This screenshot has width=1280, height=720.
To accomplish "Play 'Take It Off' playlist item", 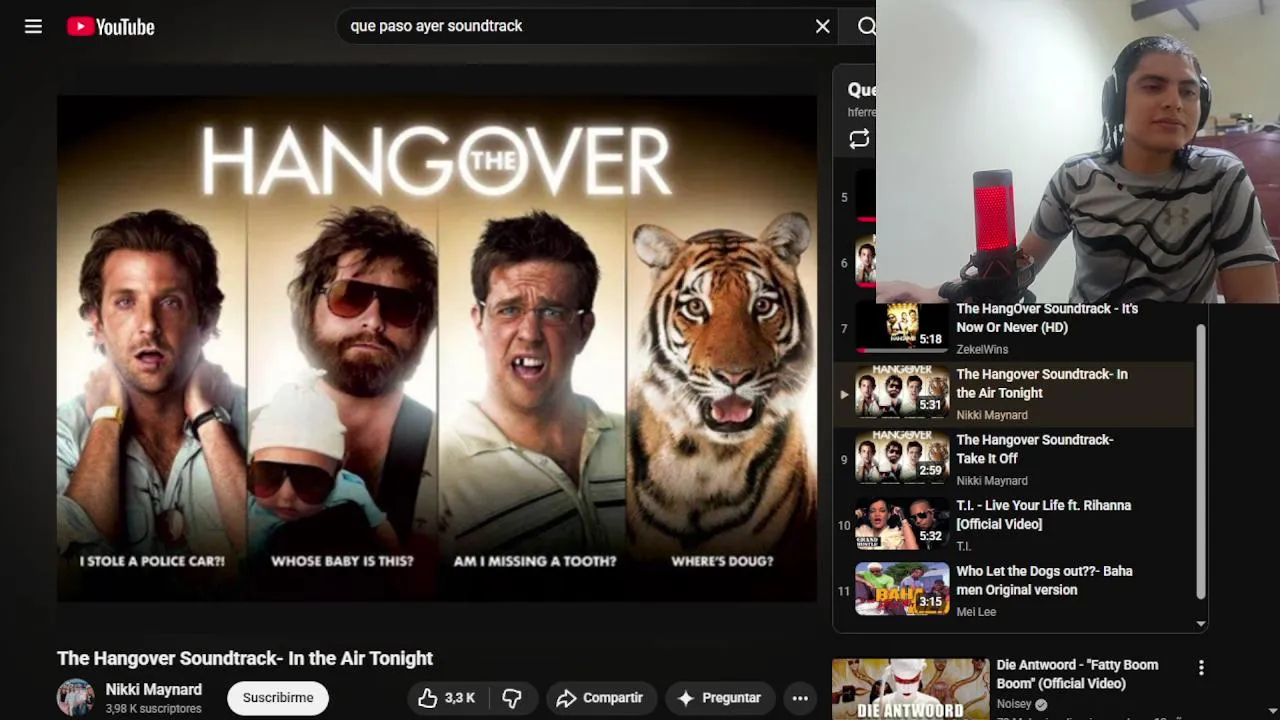I will 1034,449.
